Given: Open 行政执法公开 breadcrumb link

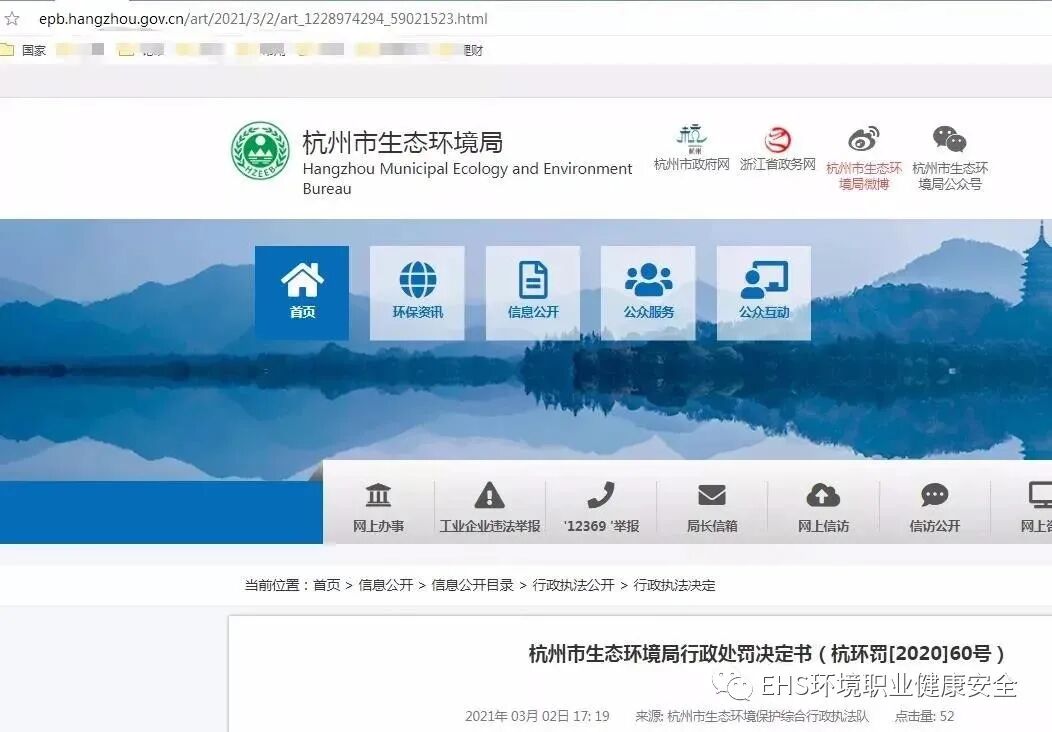Looking at the screenshot, I should click(575, 585).
